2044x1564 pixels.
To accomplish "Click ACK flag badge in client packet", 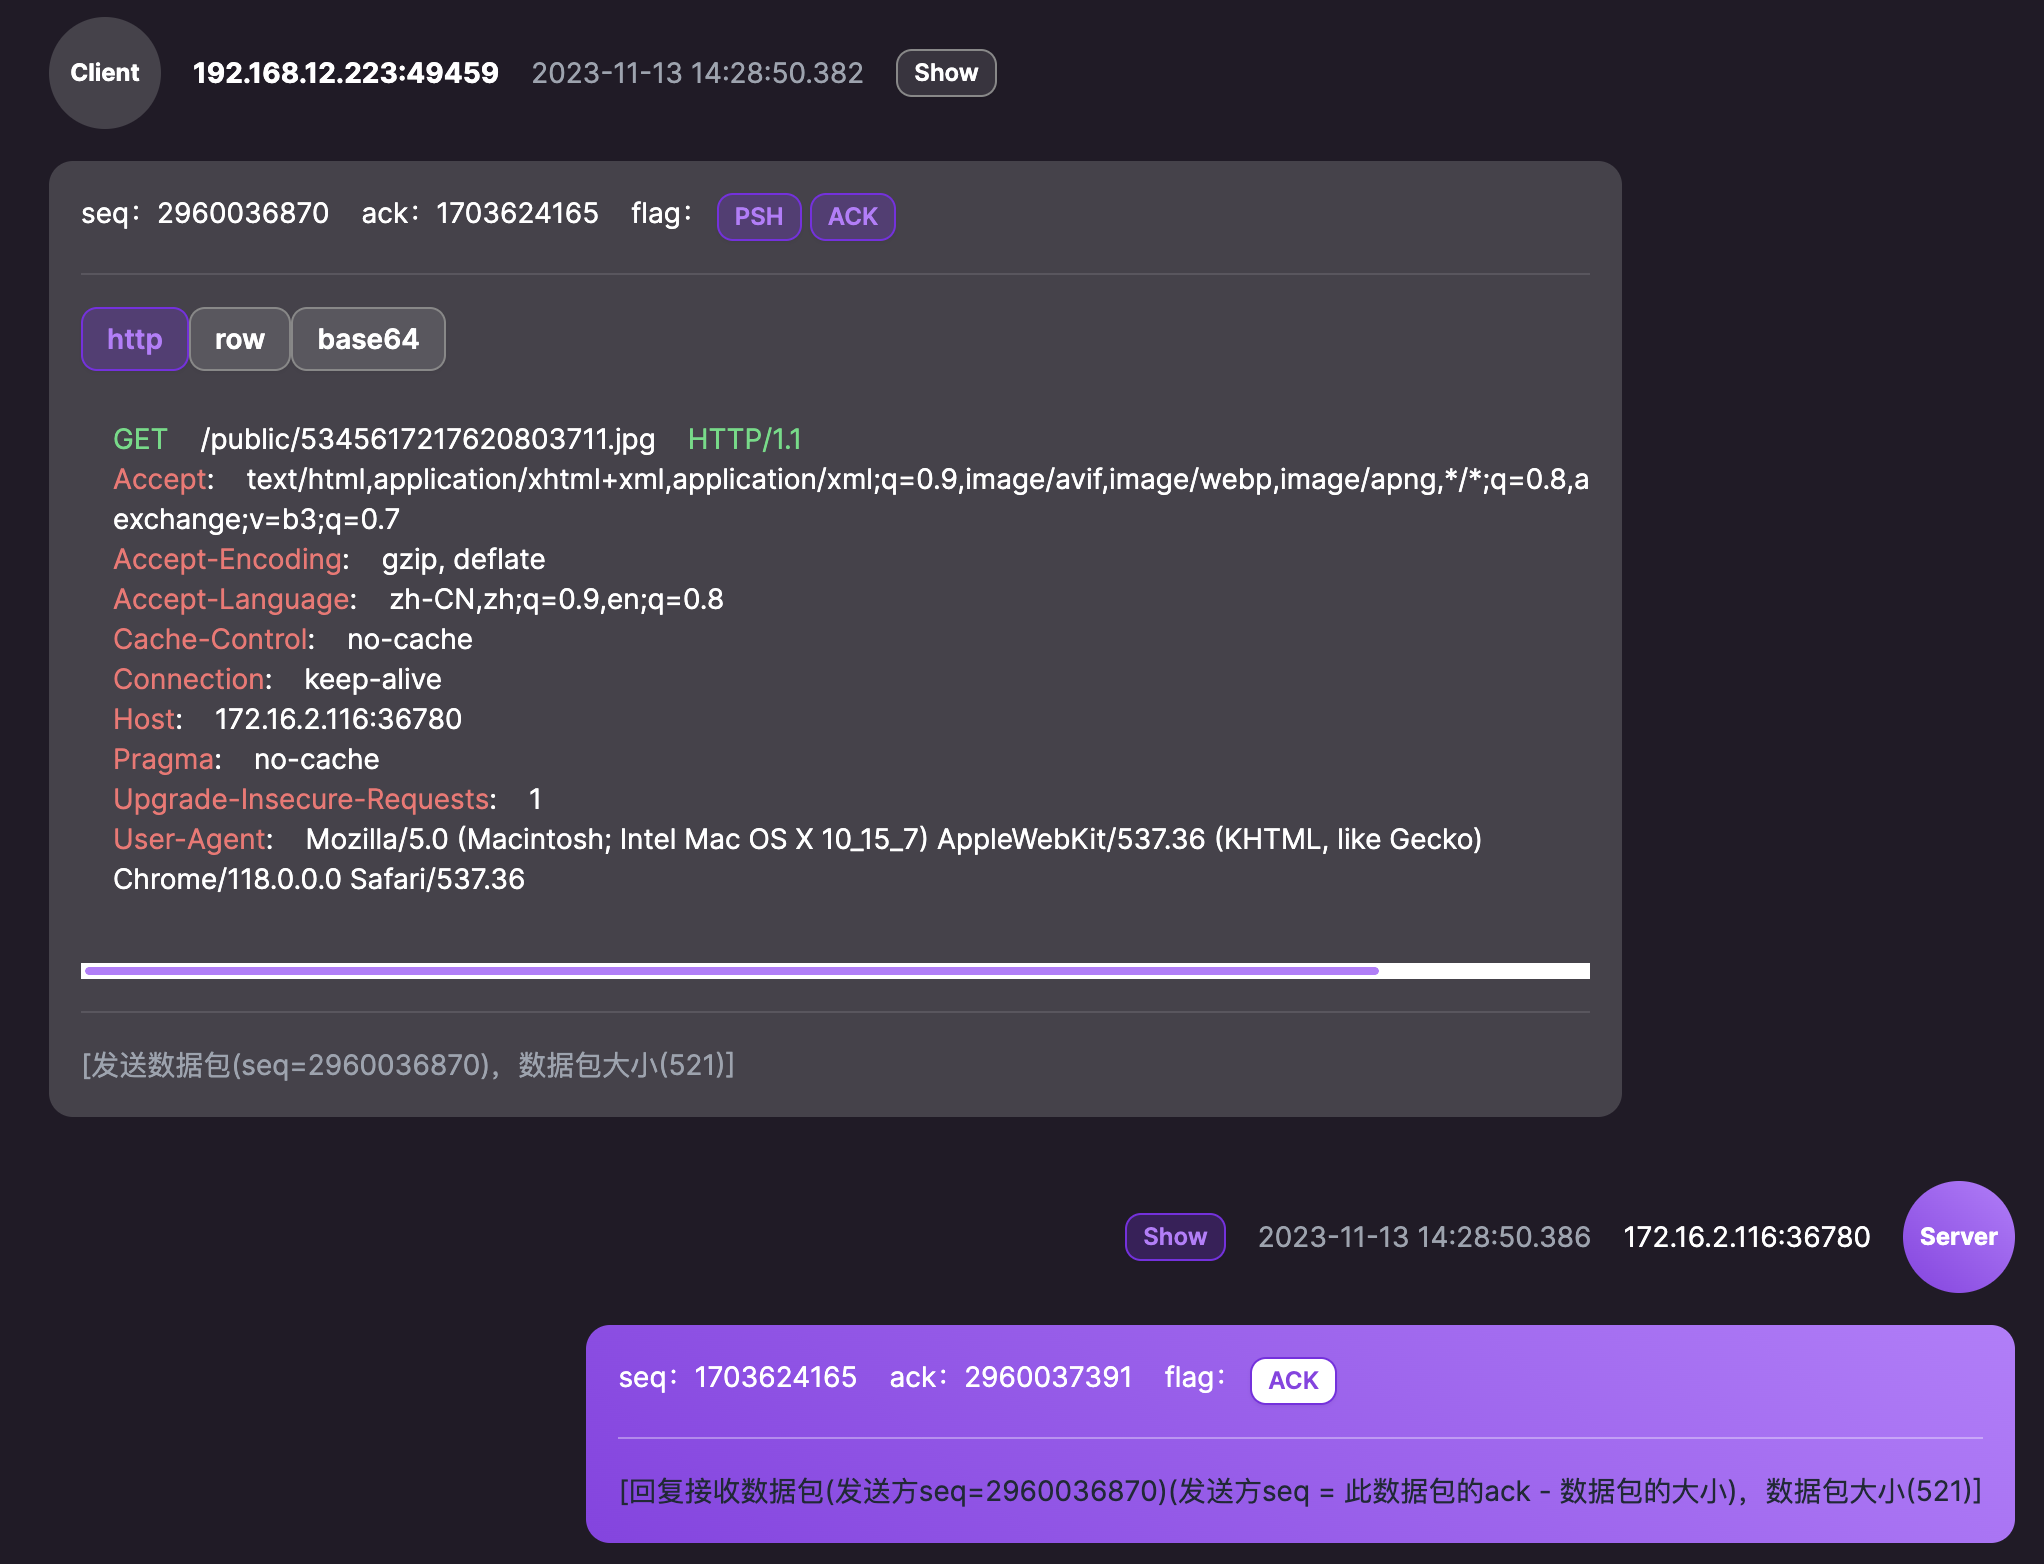I will 852,217.
